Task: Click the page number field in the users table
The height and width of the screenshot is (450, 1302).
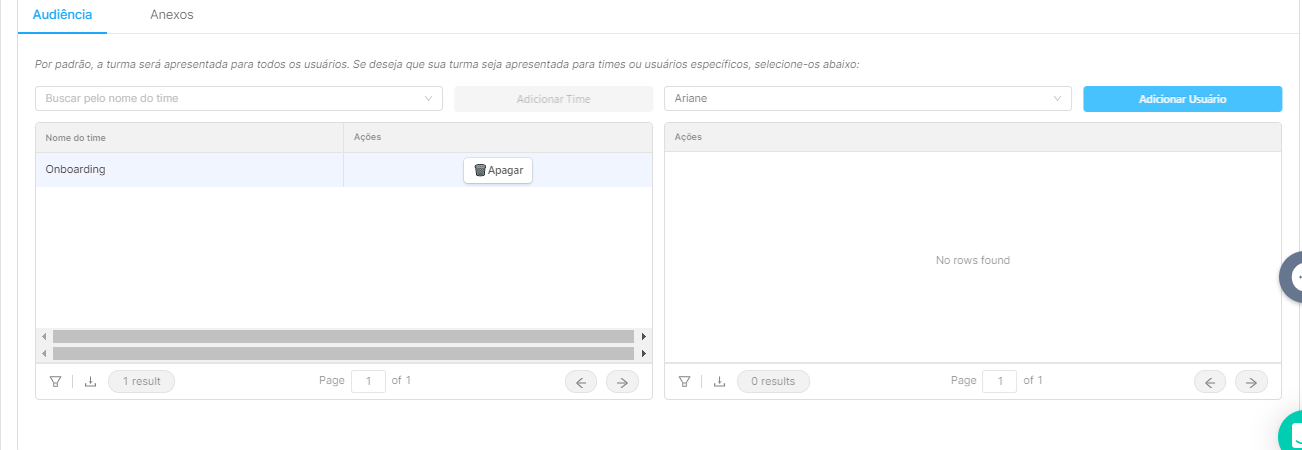Action: (x=1000, y=381)
